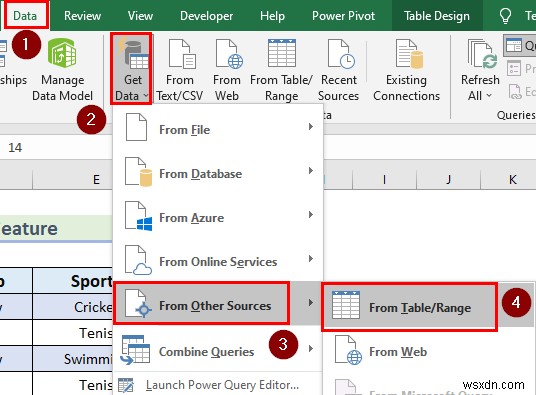
Task: Click the From Other Sources icon
Action: coord(137,303)
